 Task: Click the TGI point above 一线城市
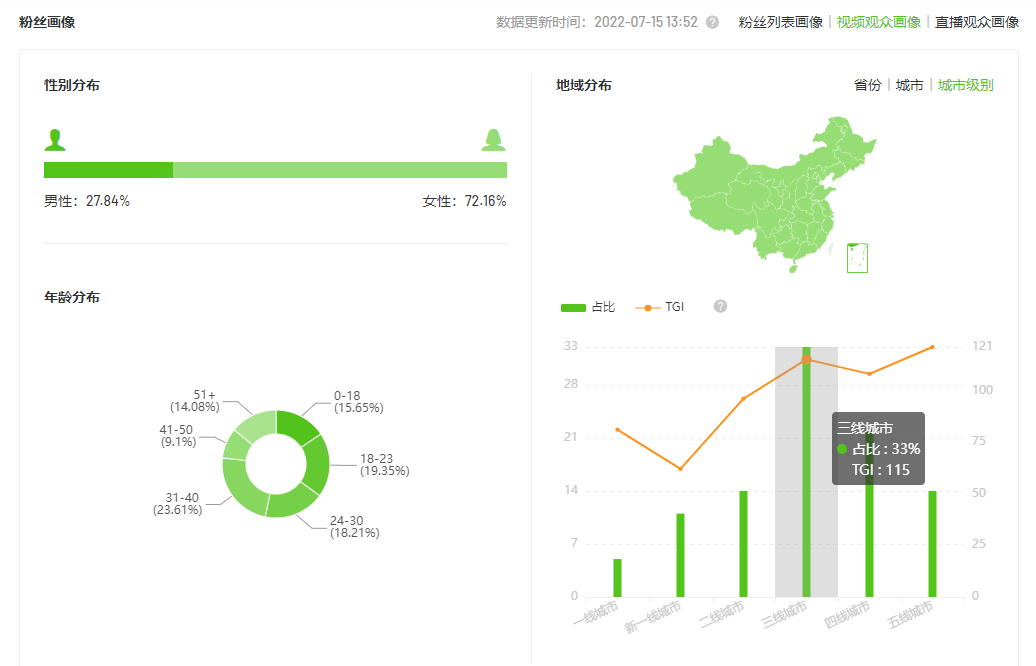click(617, 429)
